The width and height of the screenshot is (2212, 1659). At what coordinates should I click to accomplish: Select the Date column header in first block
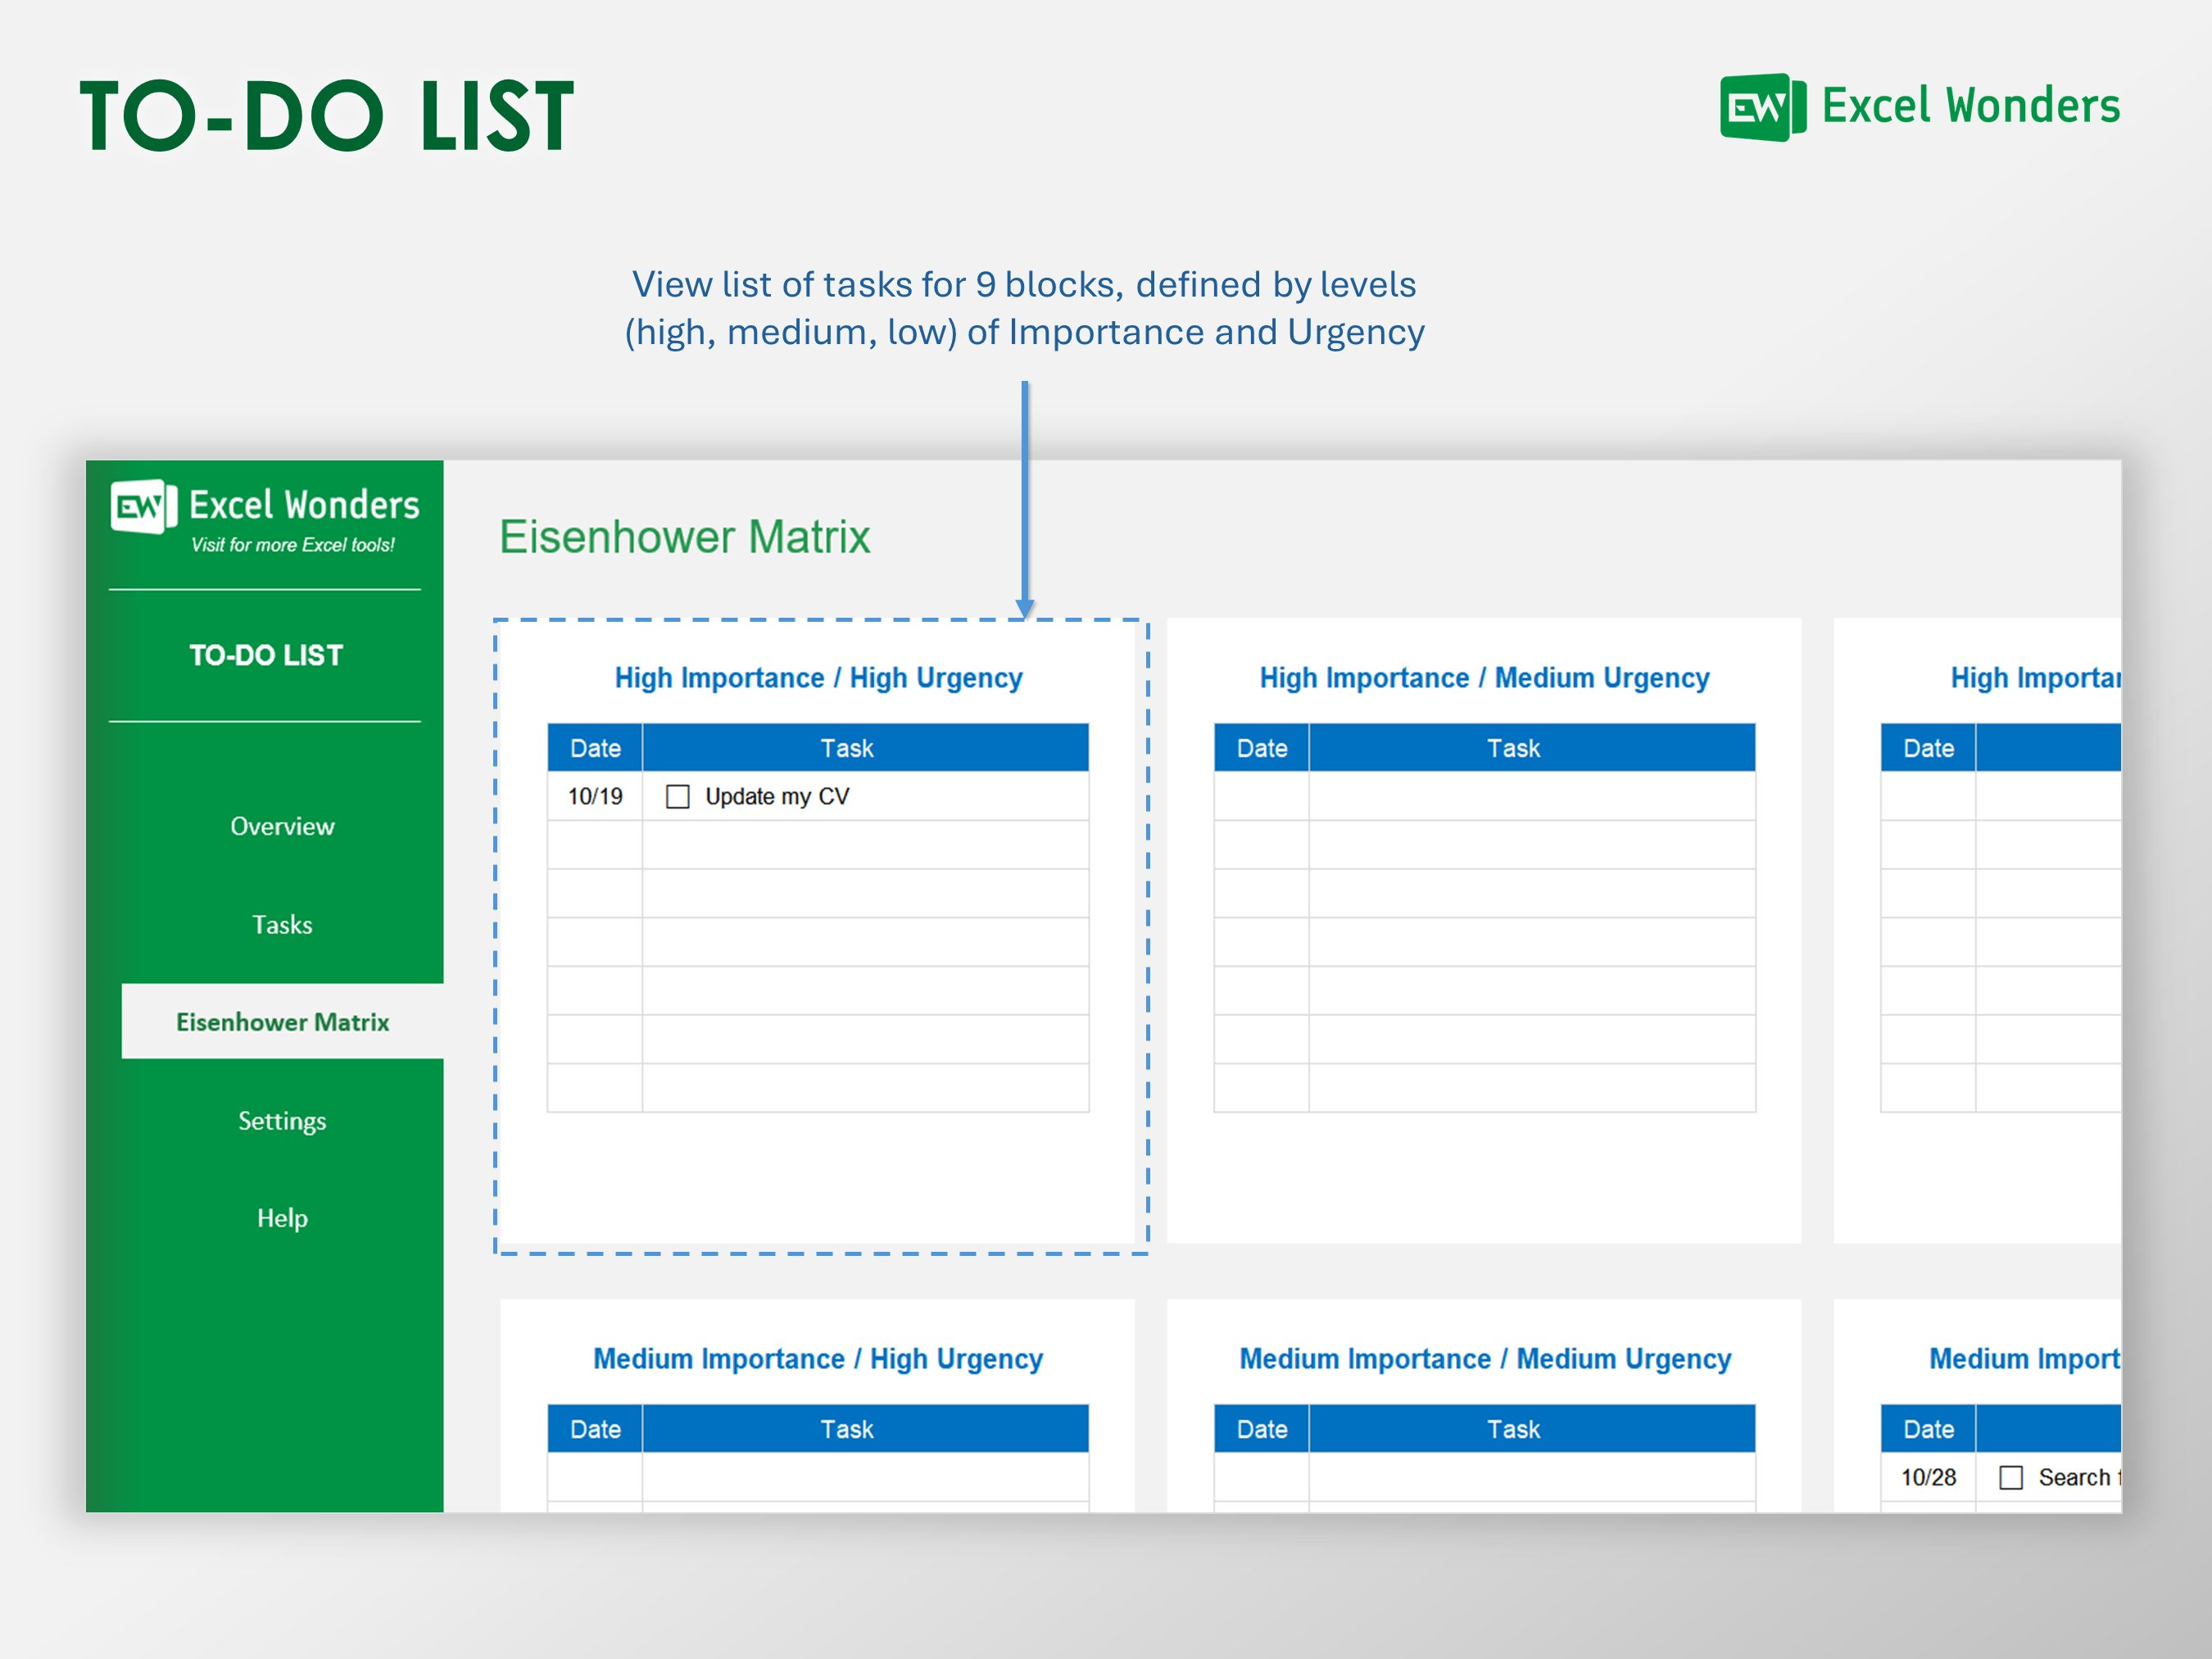[x=594, y=747]
